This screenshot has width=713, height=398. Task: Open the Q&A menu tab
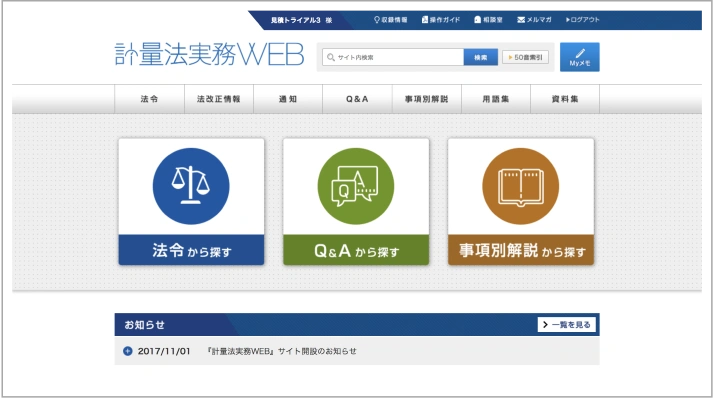(x=357, y=99)
